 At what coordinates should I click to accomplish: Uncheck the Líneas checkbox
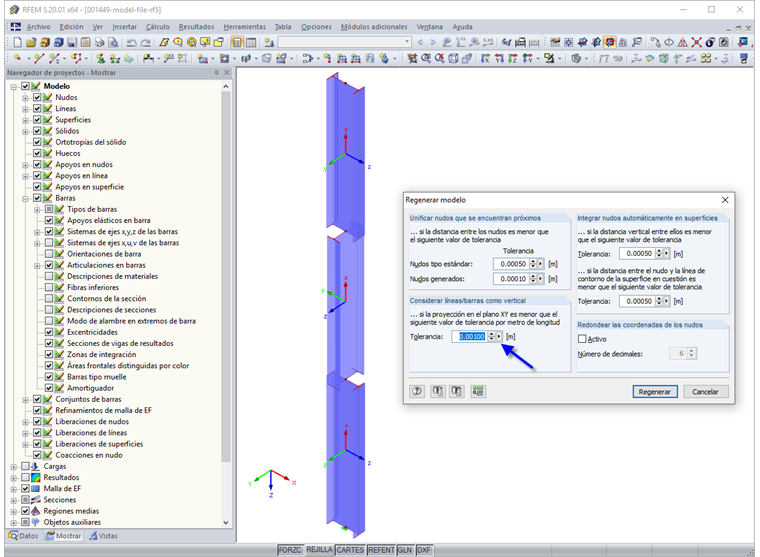pos(37,108)
